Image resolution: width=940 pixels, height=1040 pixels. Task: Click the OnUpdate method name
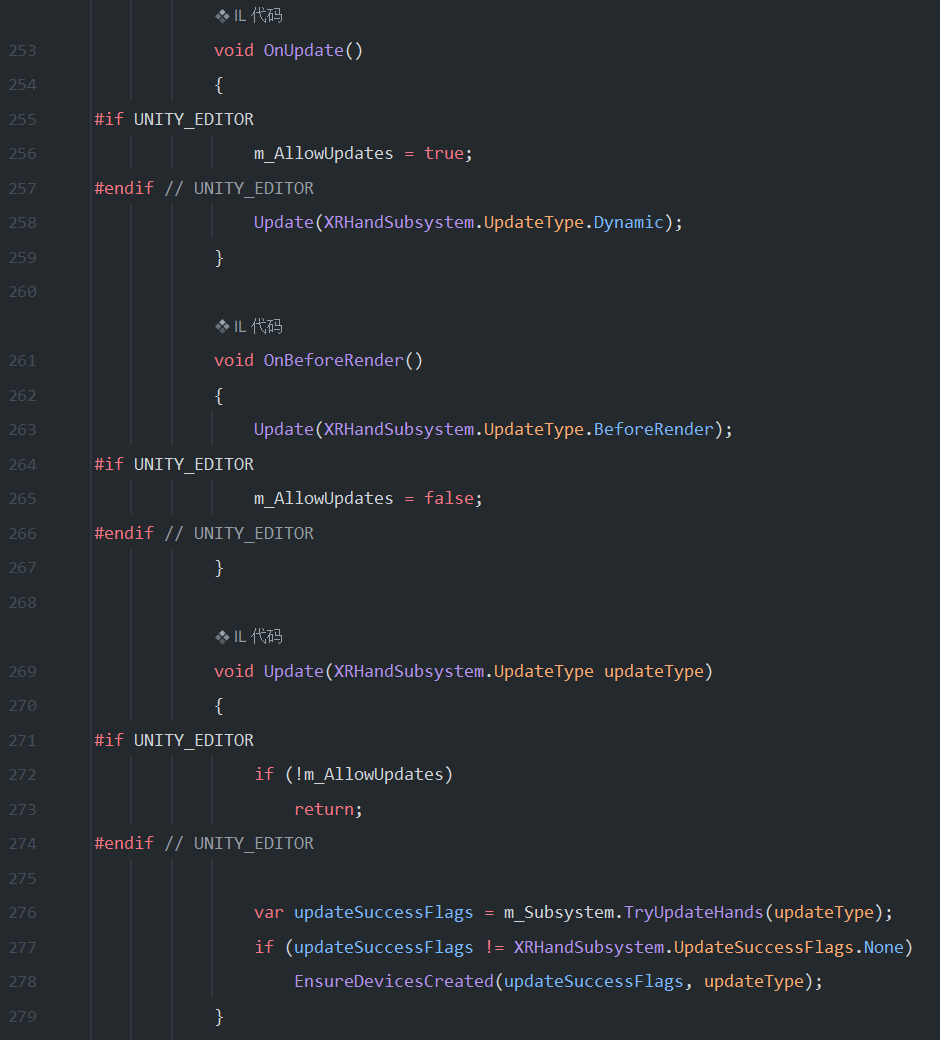point(304,50)
